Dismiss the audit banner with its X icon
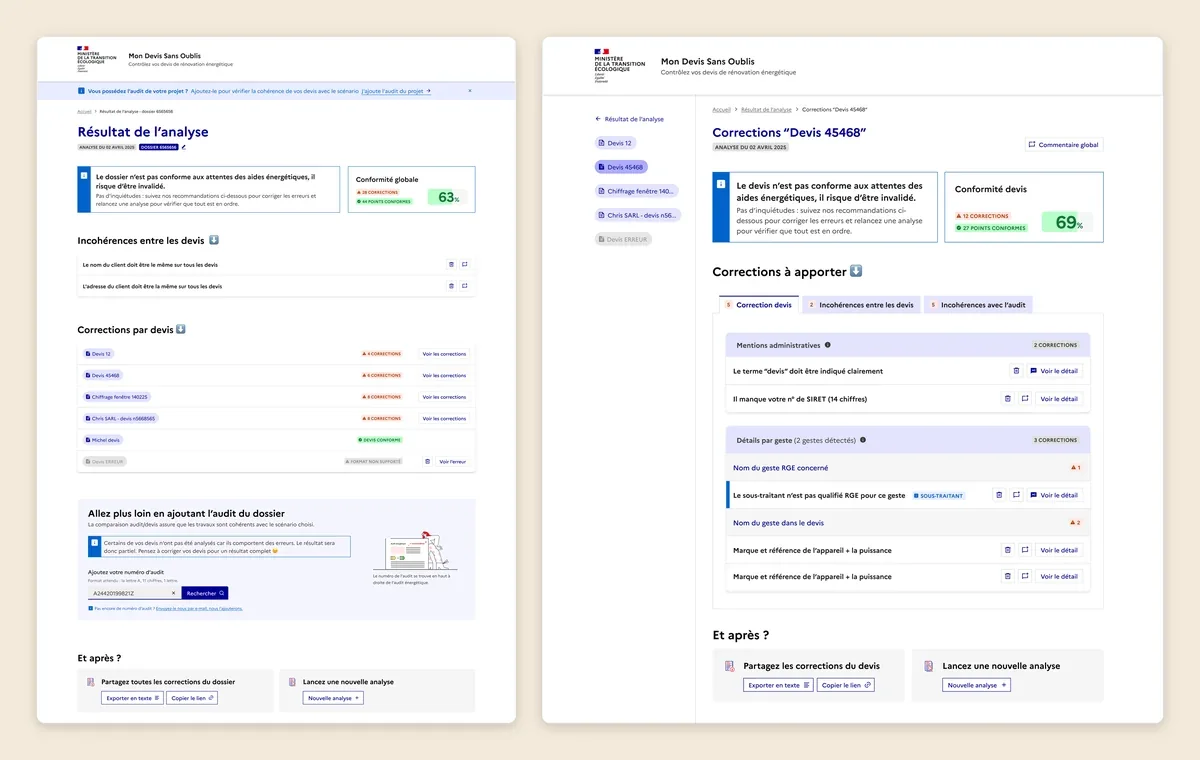The image size is (1200, 760). point(470,91)
